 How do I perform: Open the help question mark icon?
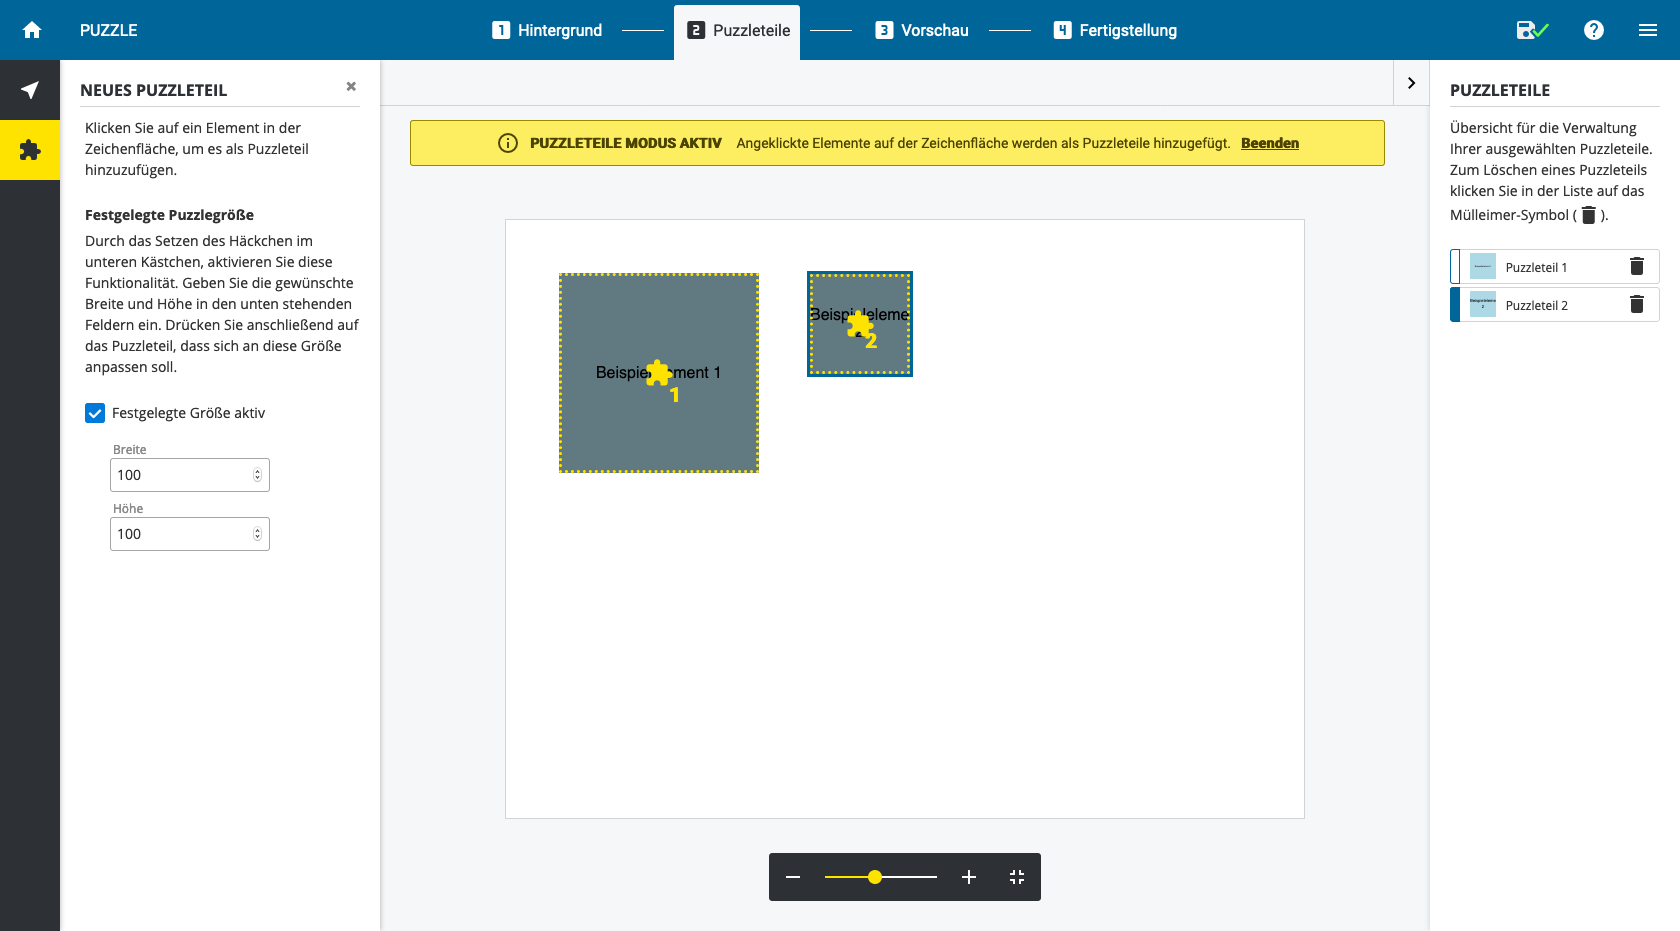[1594, 30]
